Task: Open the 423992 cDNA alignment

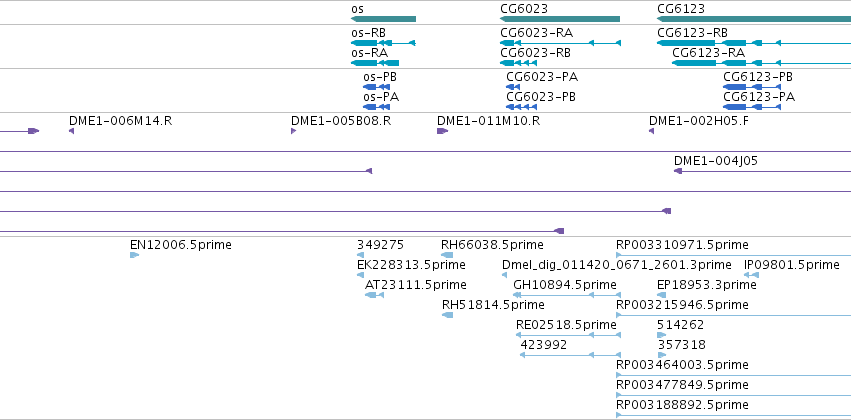Action: (570, 355)
